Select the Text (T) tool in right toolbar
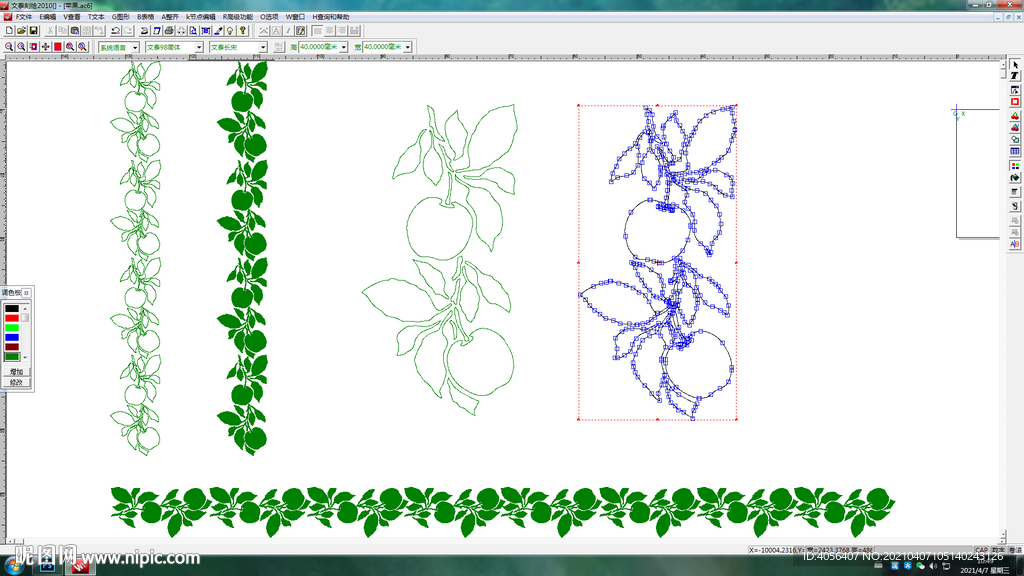The width and height of the screenshot is (1024, 576). (1015, 76)
